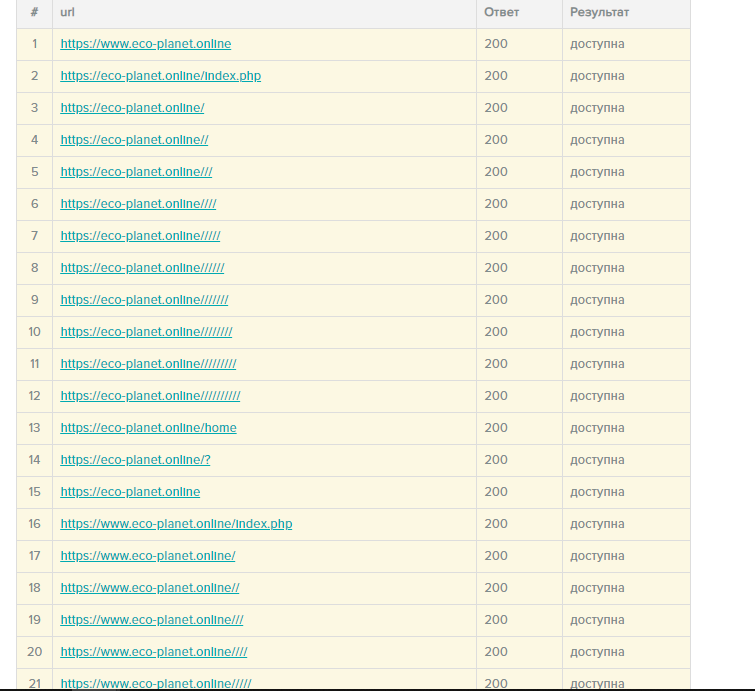The height and width of the screenshot is (691, 755).
Task: Visit the URL link in row 20
Action: tap(154, 652)
